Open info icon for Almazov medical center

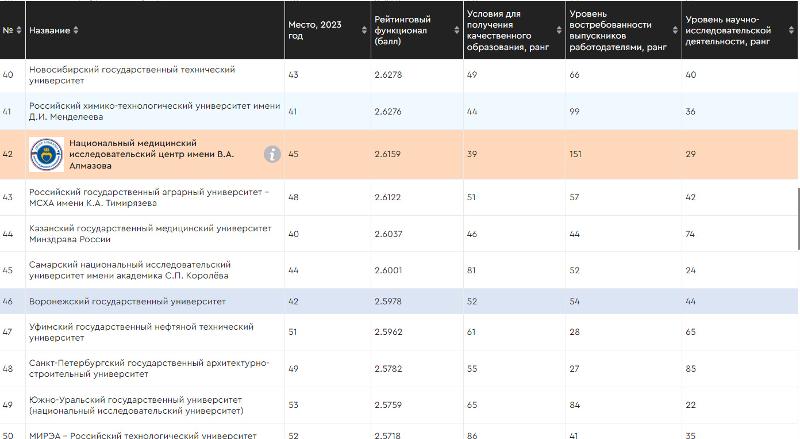coord(271,154)
